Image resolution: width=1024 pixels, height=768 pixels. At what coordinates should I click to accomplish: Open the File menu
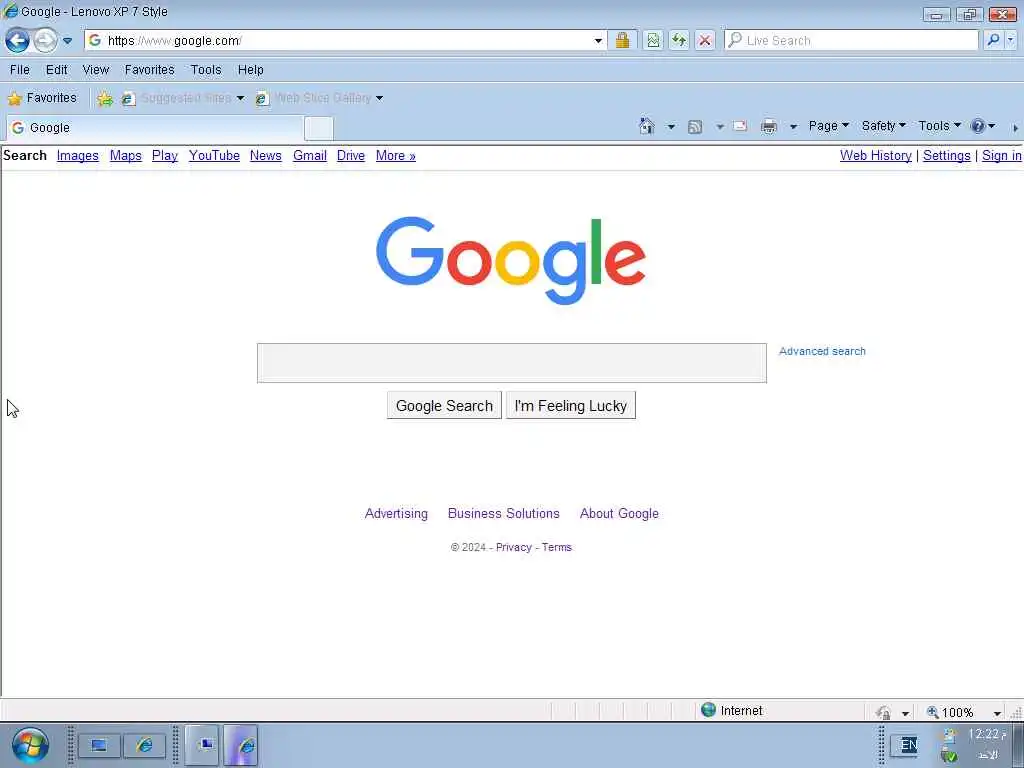tap(20, 70)
